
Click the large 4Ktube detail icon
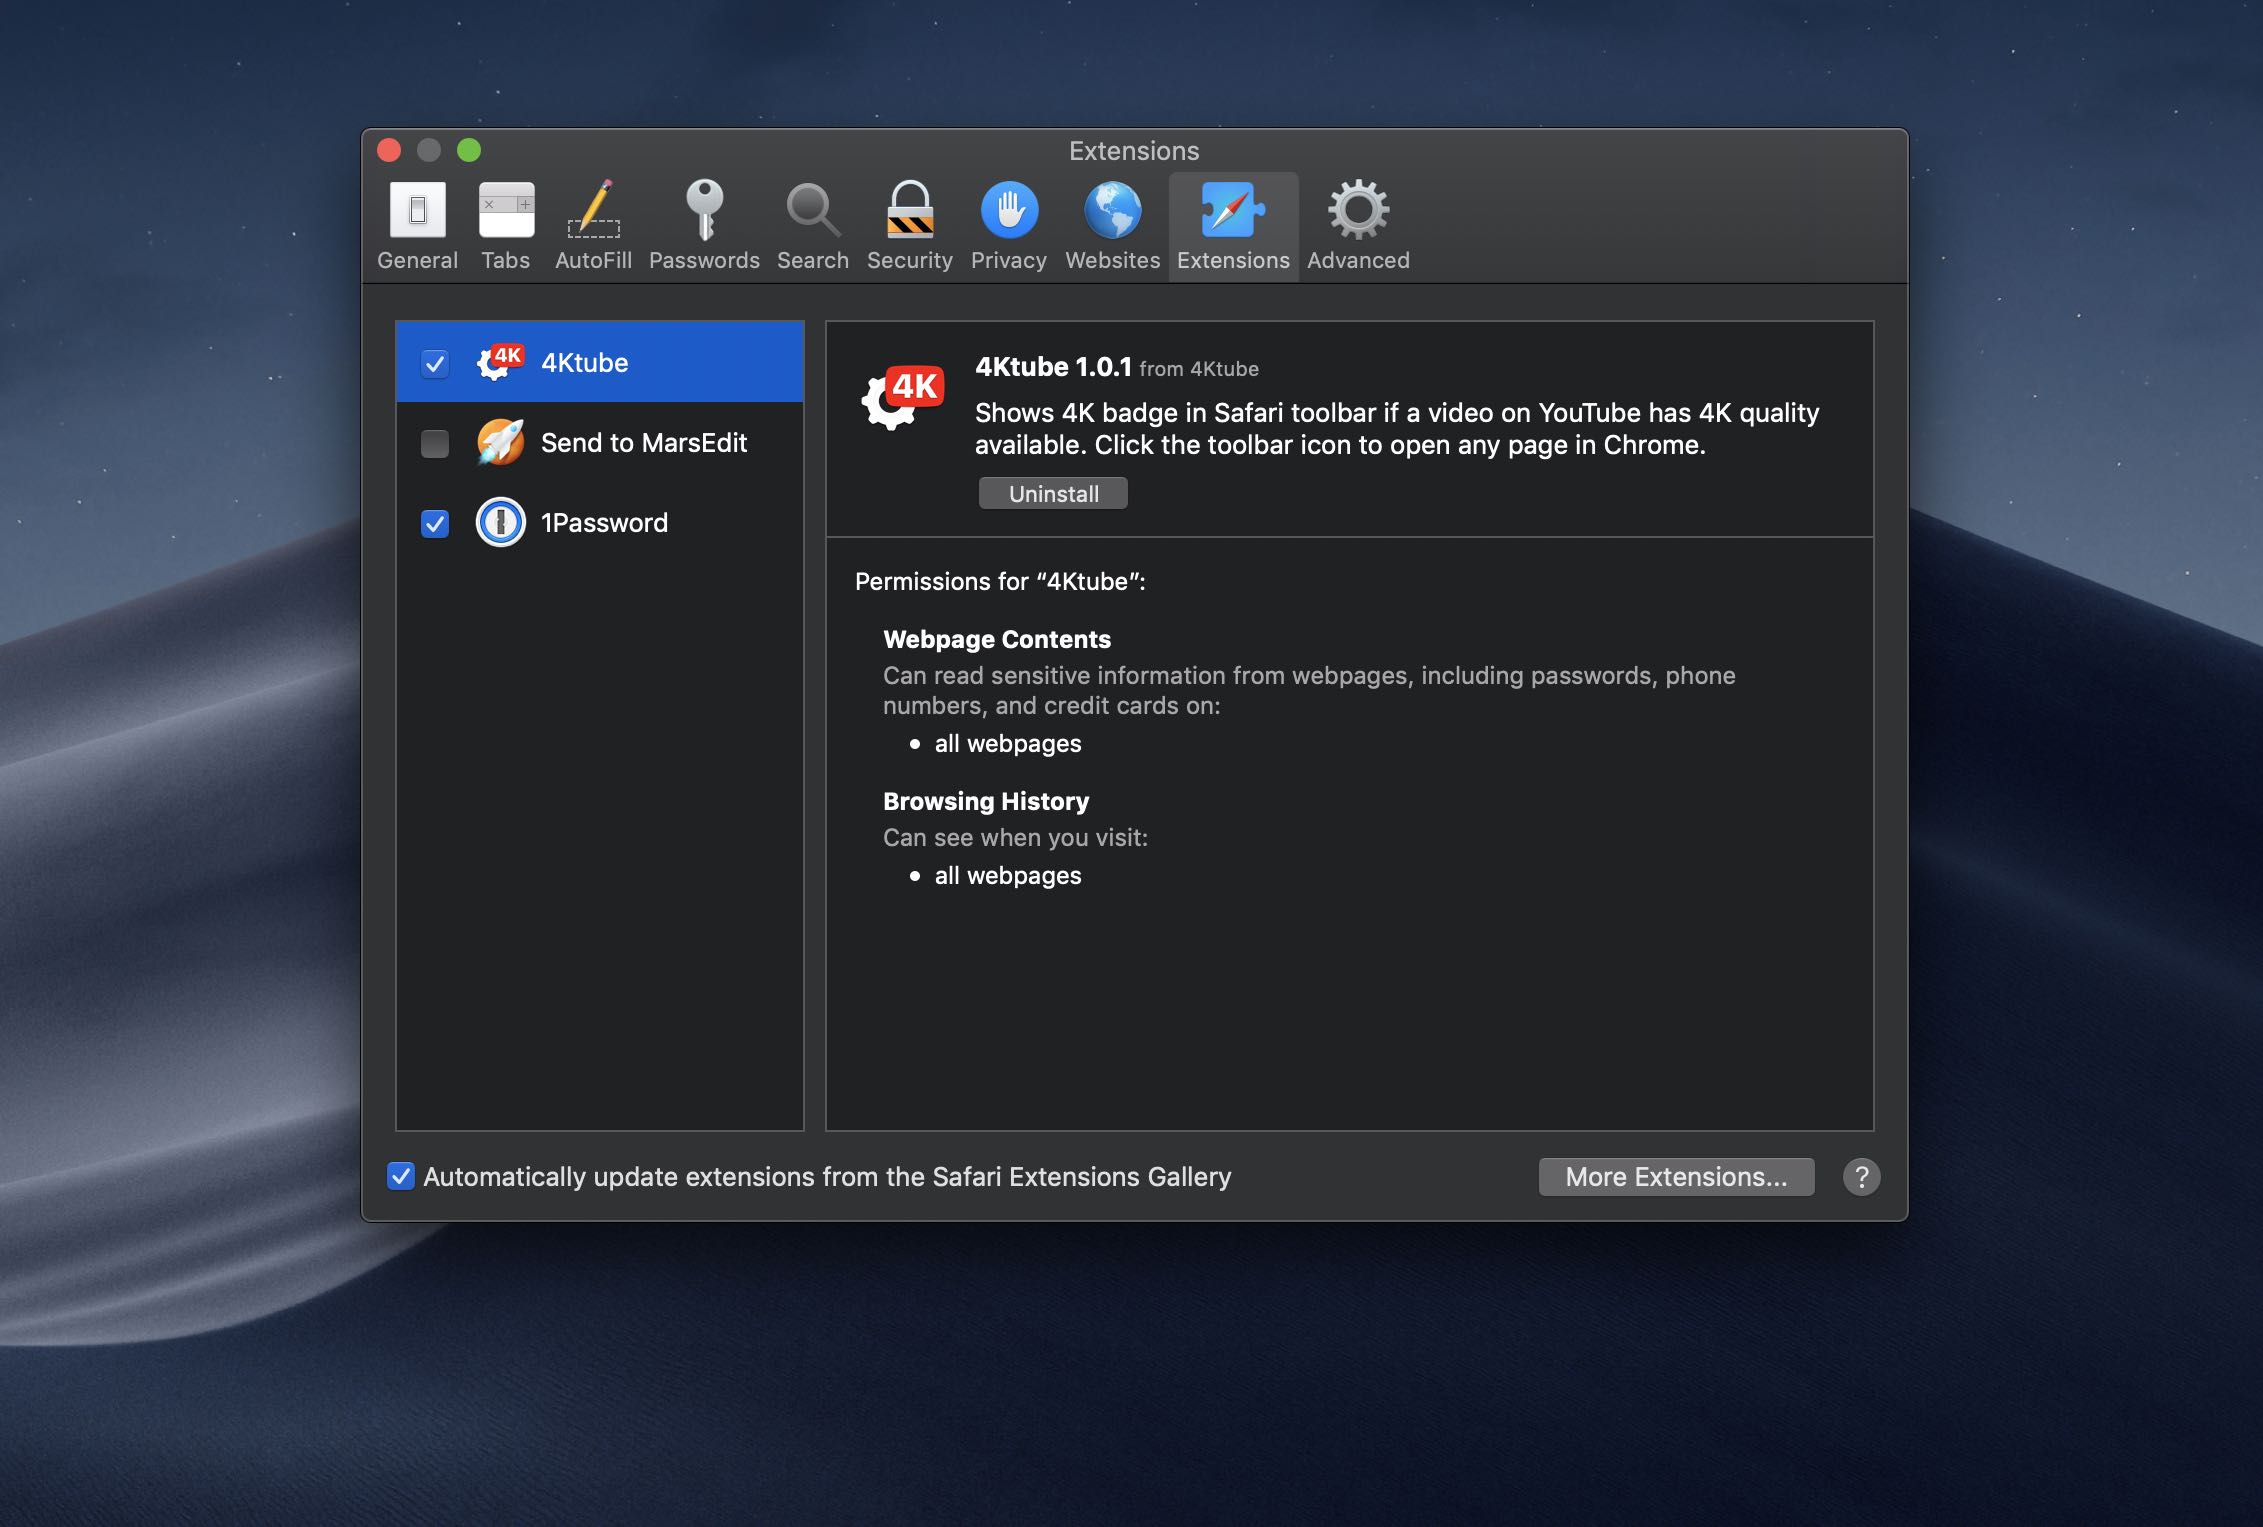[x=903, y=398]
